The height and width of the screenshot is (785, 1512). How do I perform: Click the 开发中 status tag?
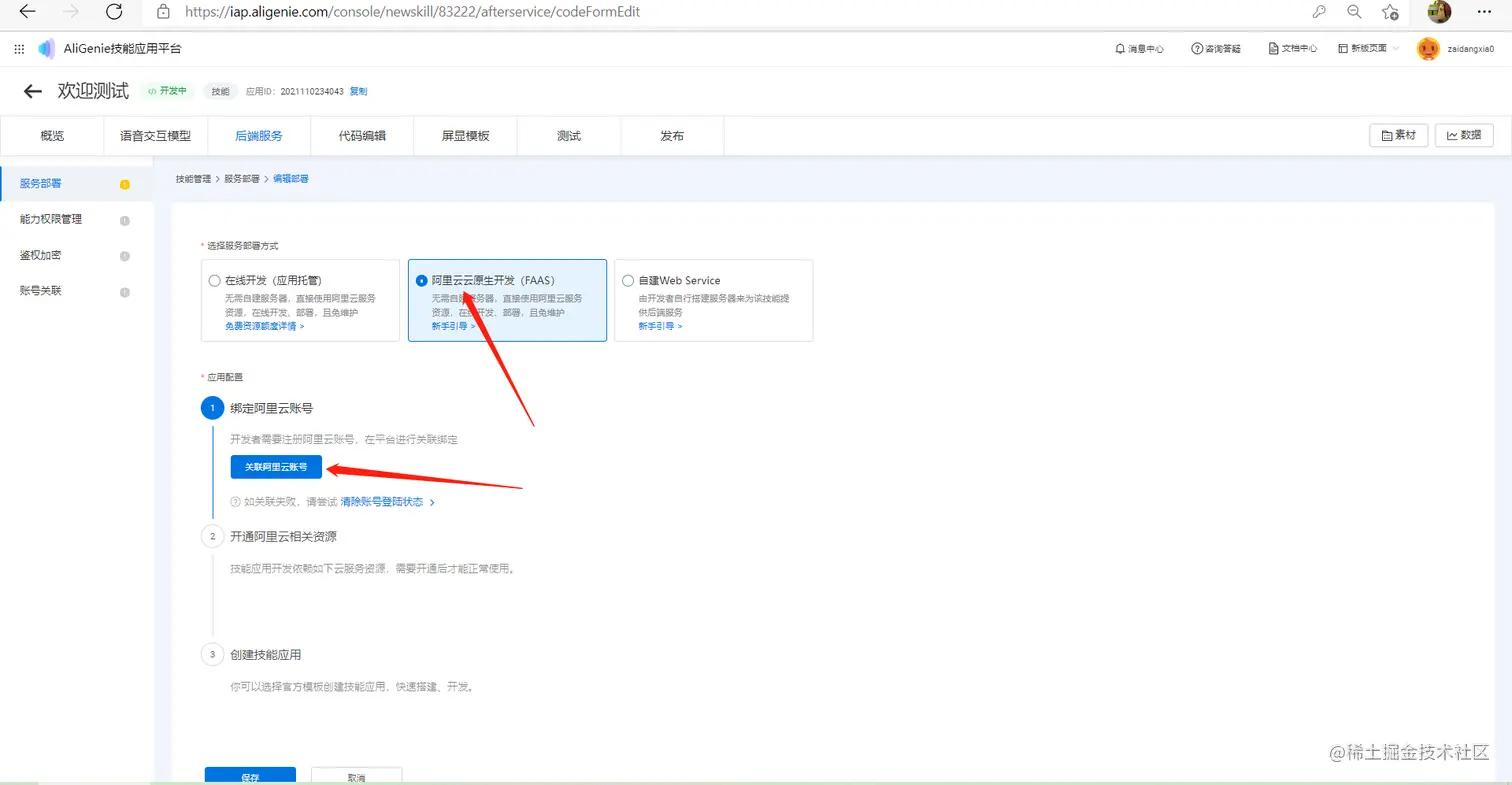(167, 91)
